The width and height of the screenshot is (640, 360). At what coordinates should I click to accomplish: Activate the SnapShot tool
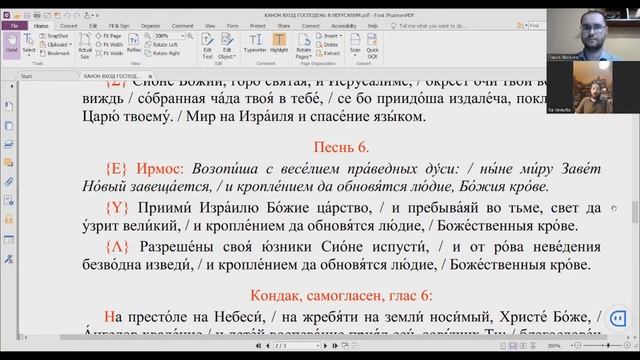click(54, 36)
